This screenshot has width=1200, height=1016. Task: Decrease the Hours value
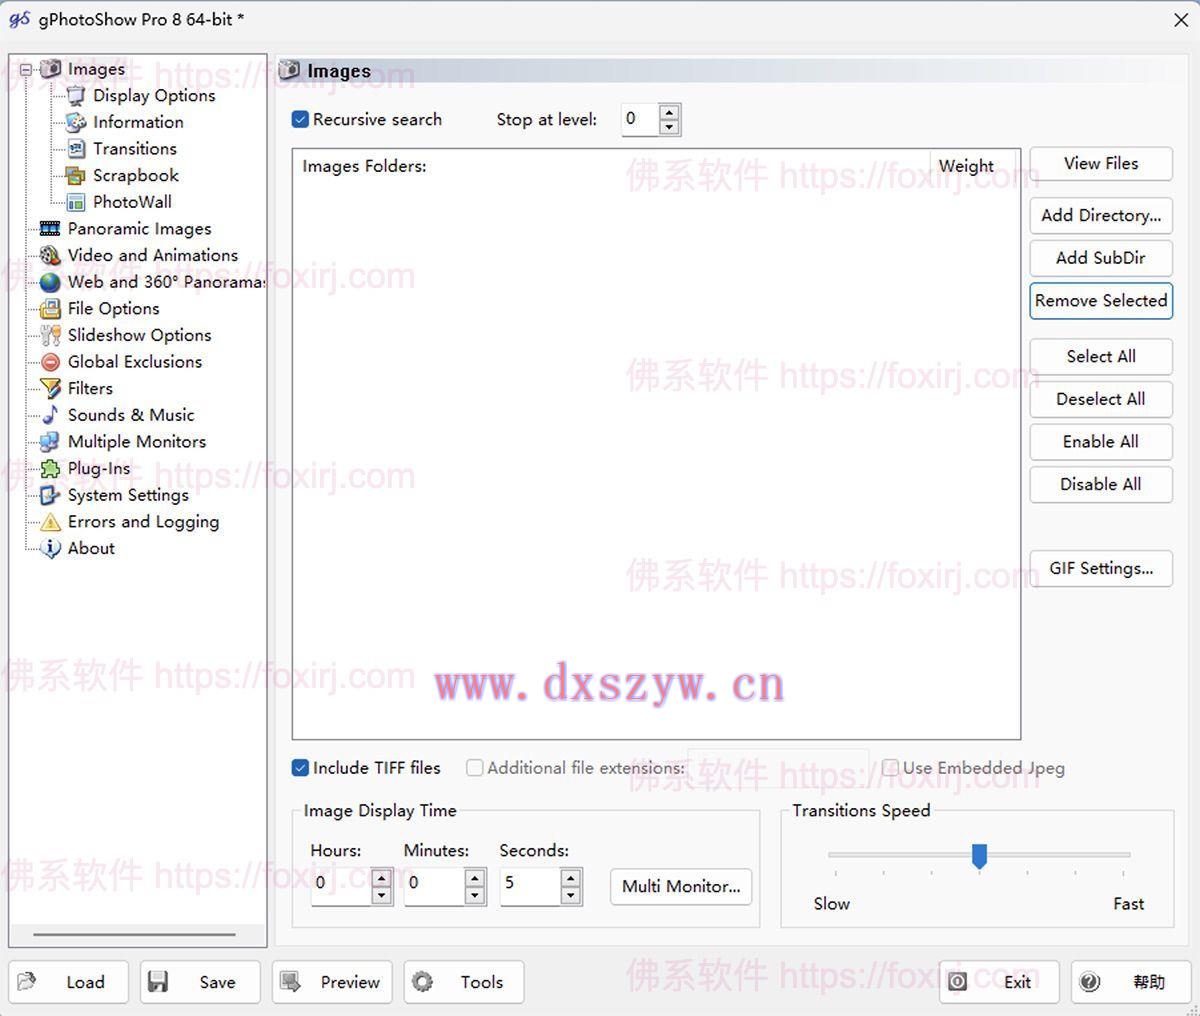point(381,895)
